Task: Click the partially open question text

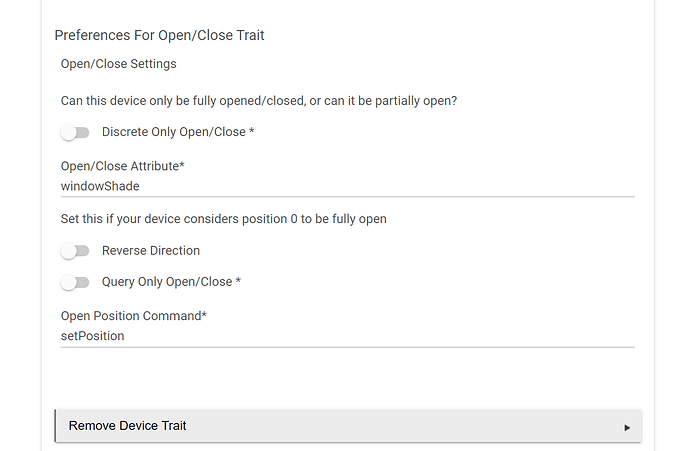Action: [259, 101]
